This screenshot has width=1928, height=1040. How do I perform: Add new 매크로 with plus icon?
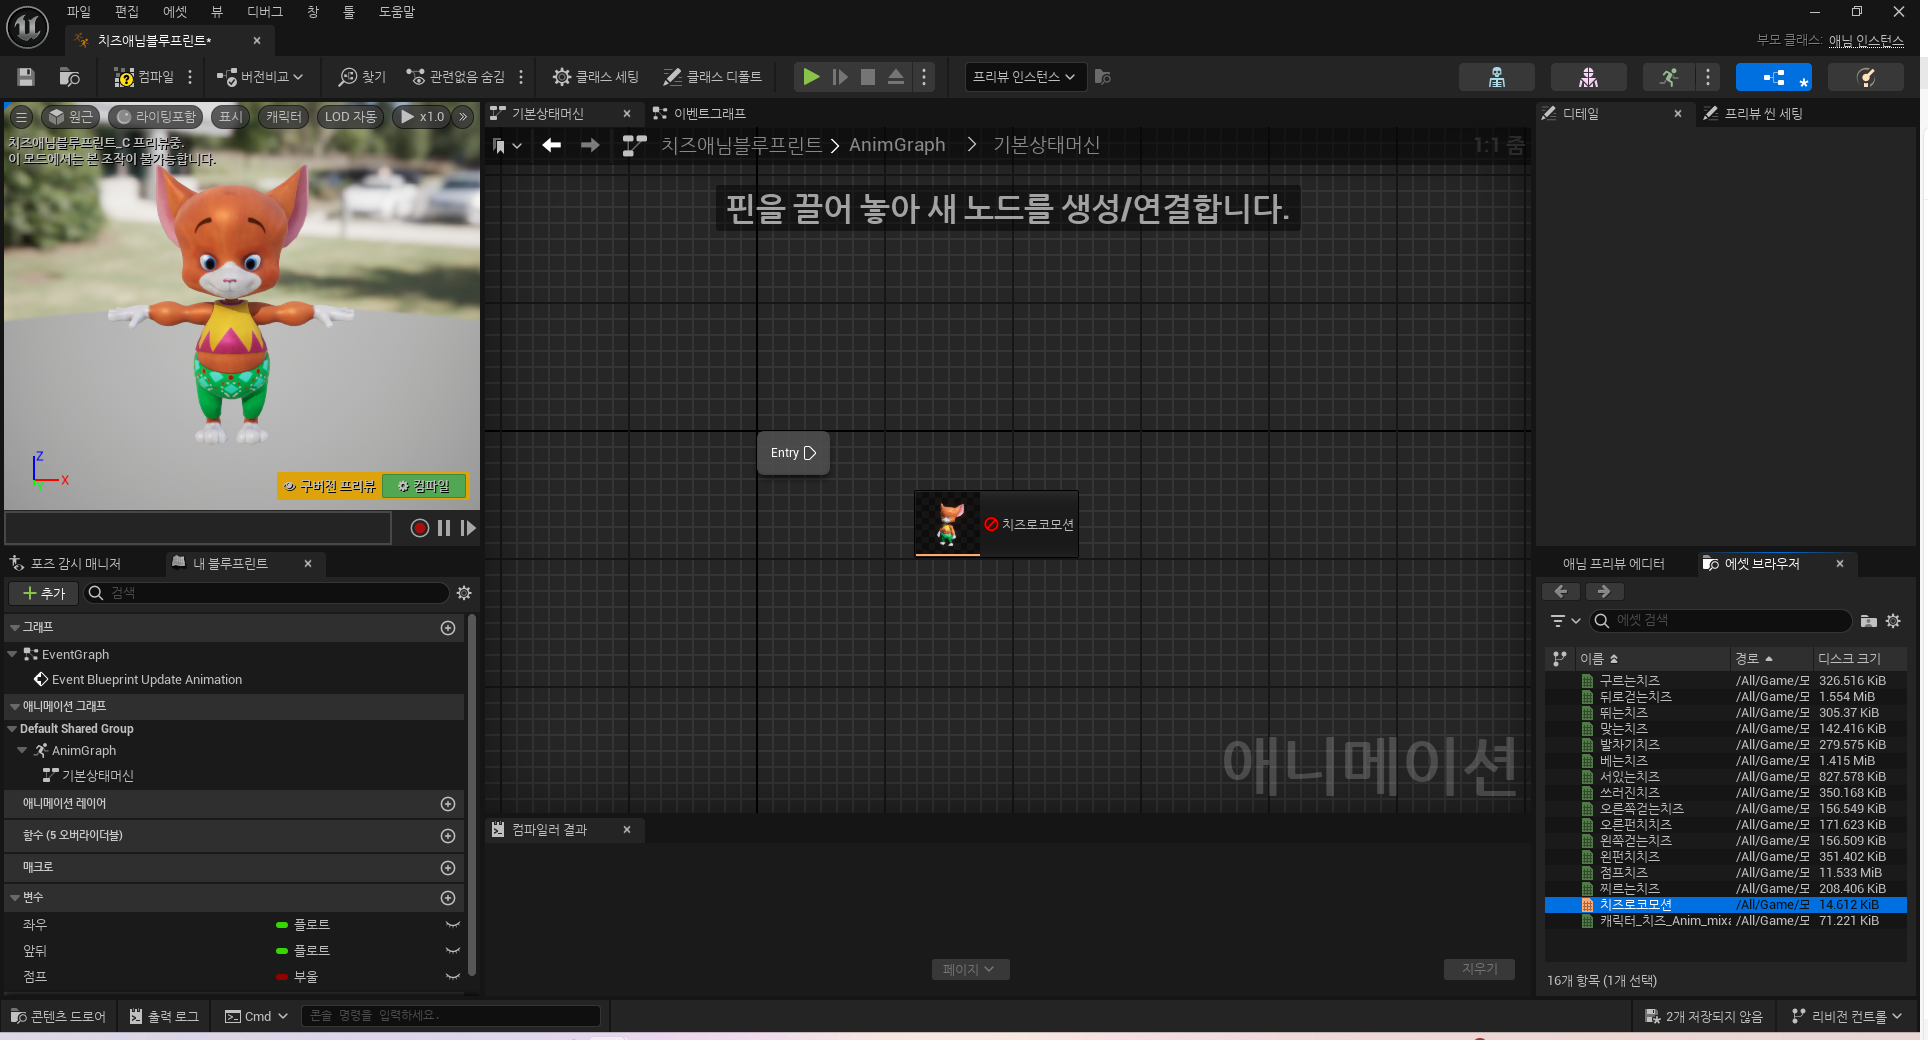448,868
